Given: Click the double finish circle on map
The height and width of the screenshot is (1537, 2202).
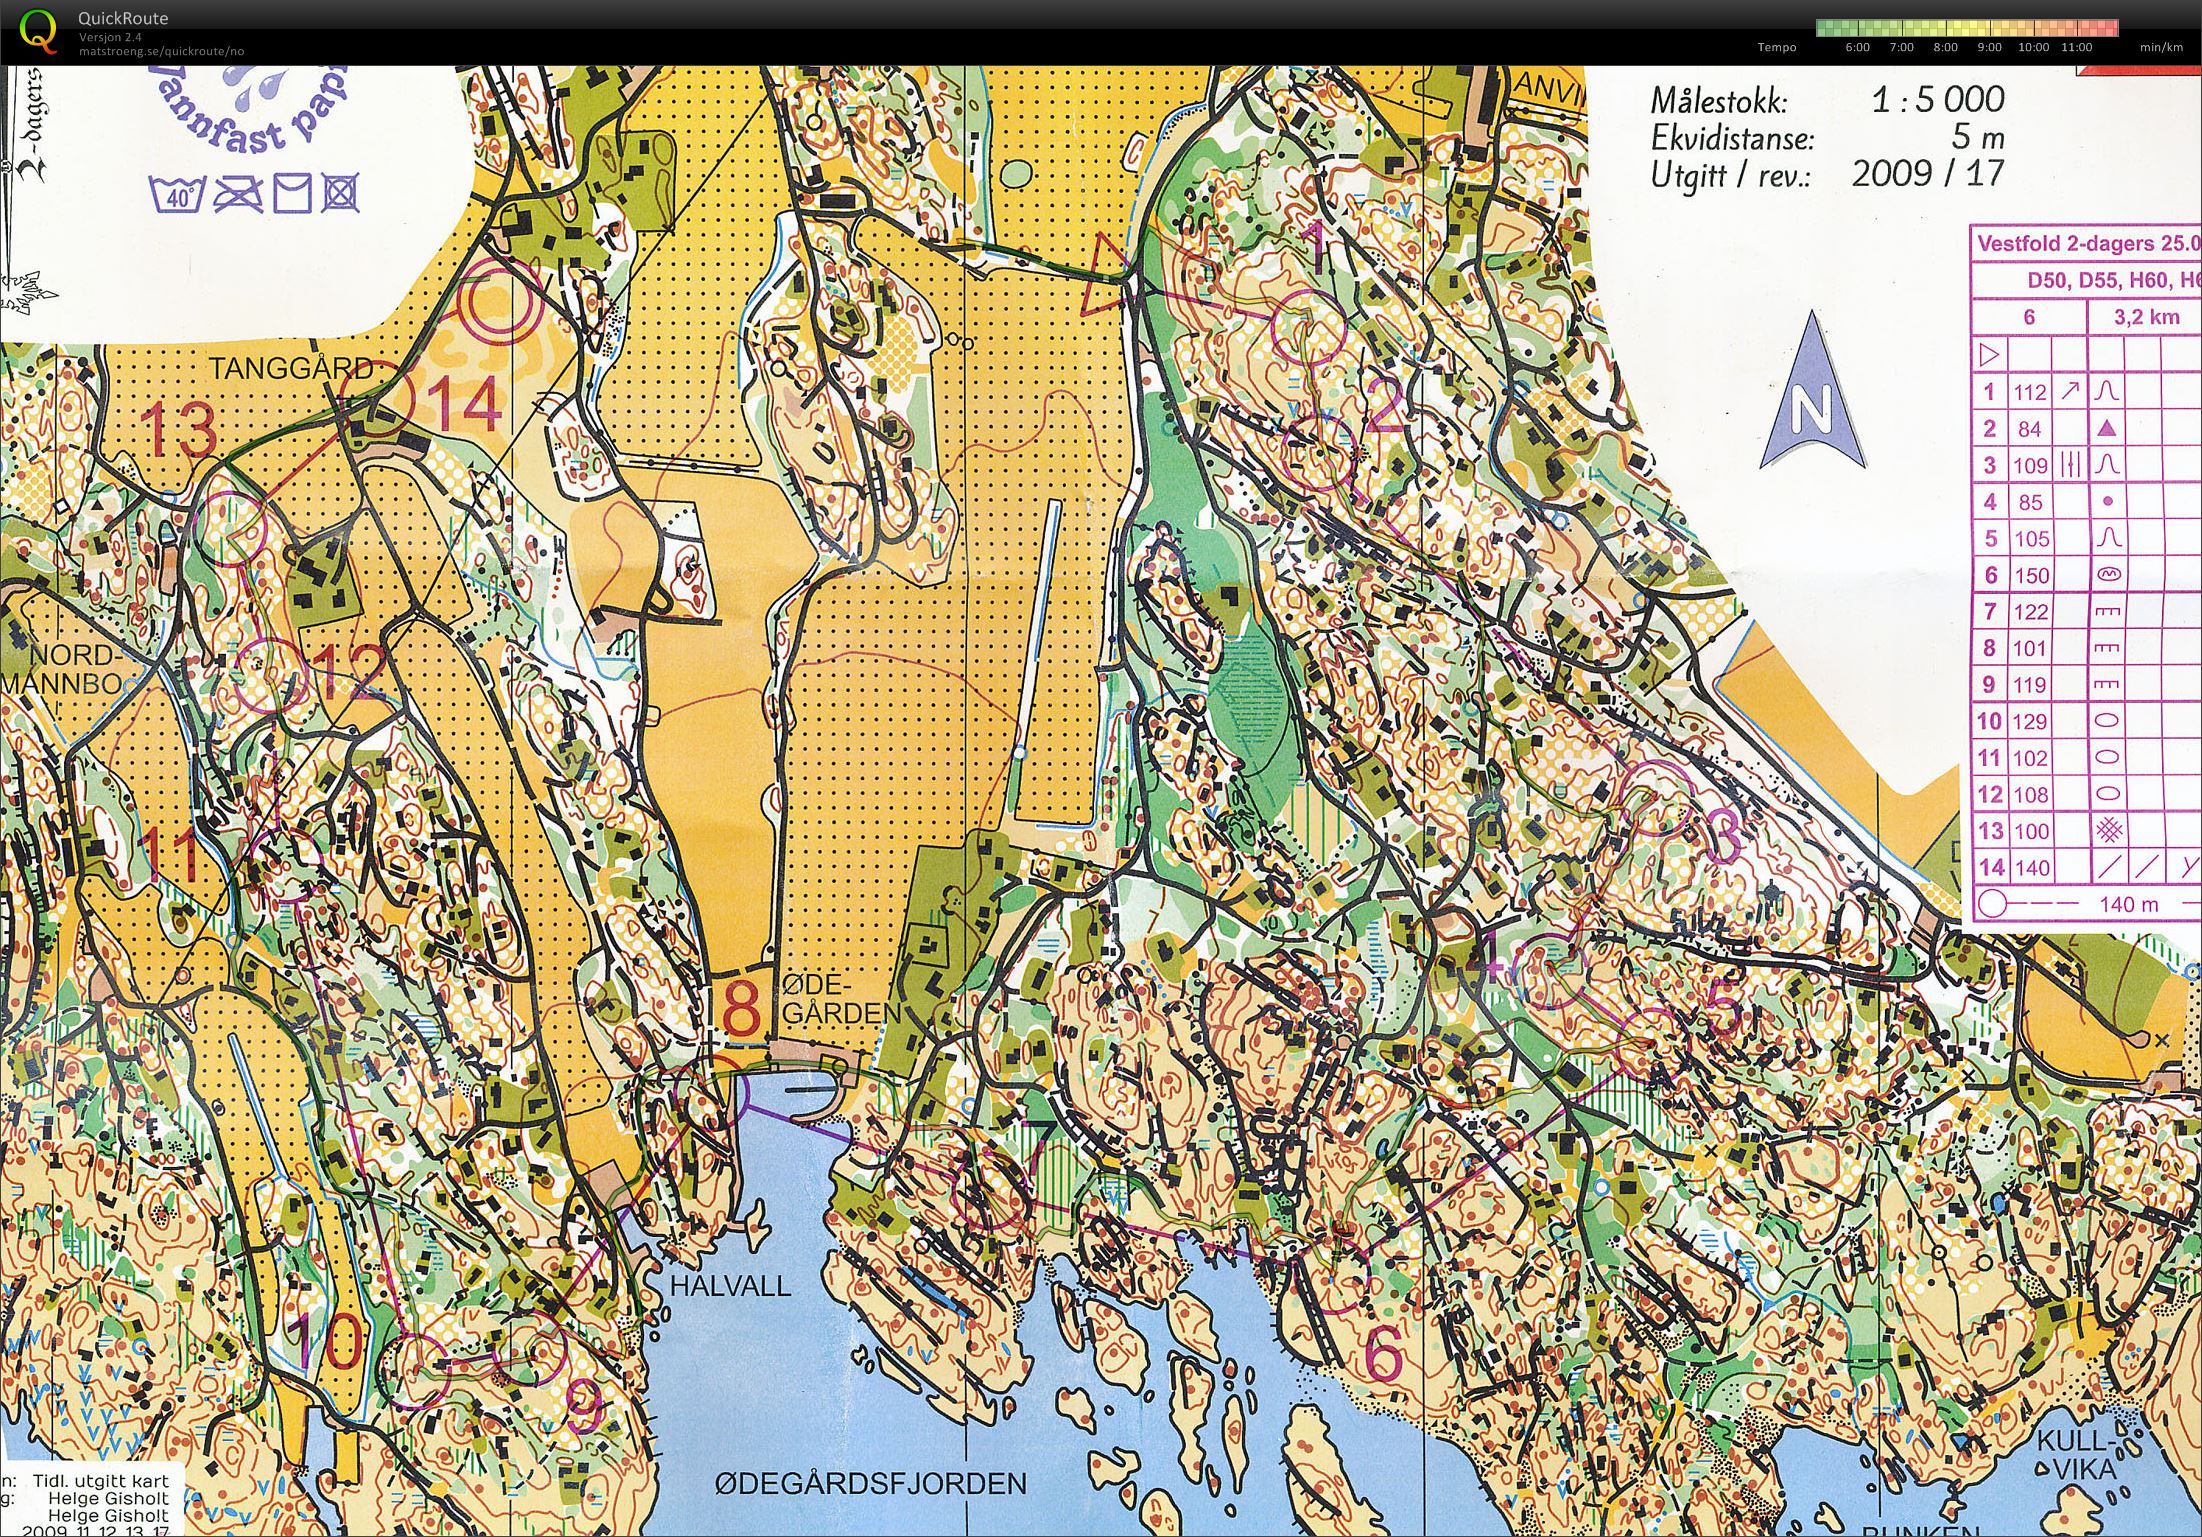Looking at the screenshot, I should tap(498, 301).
